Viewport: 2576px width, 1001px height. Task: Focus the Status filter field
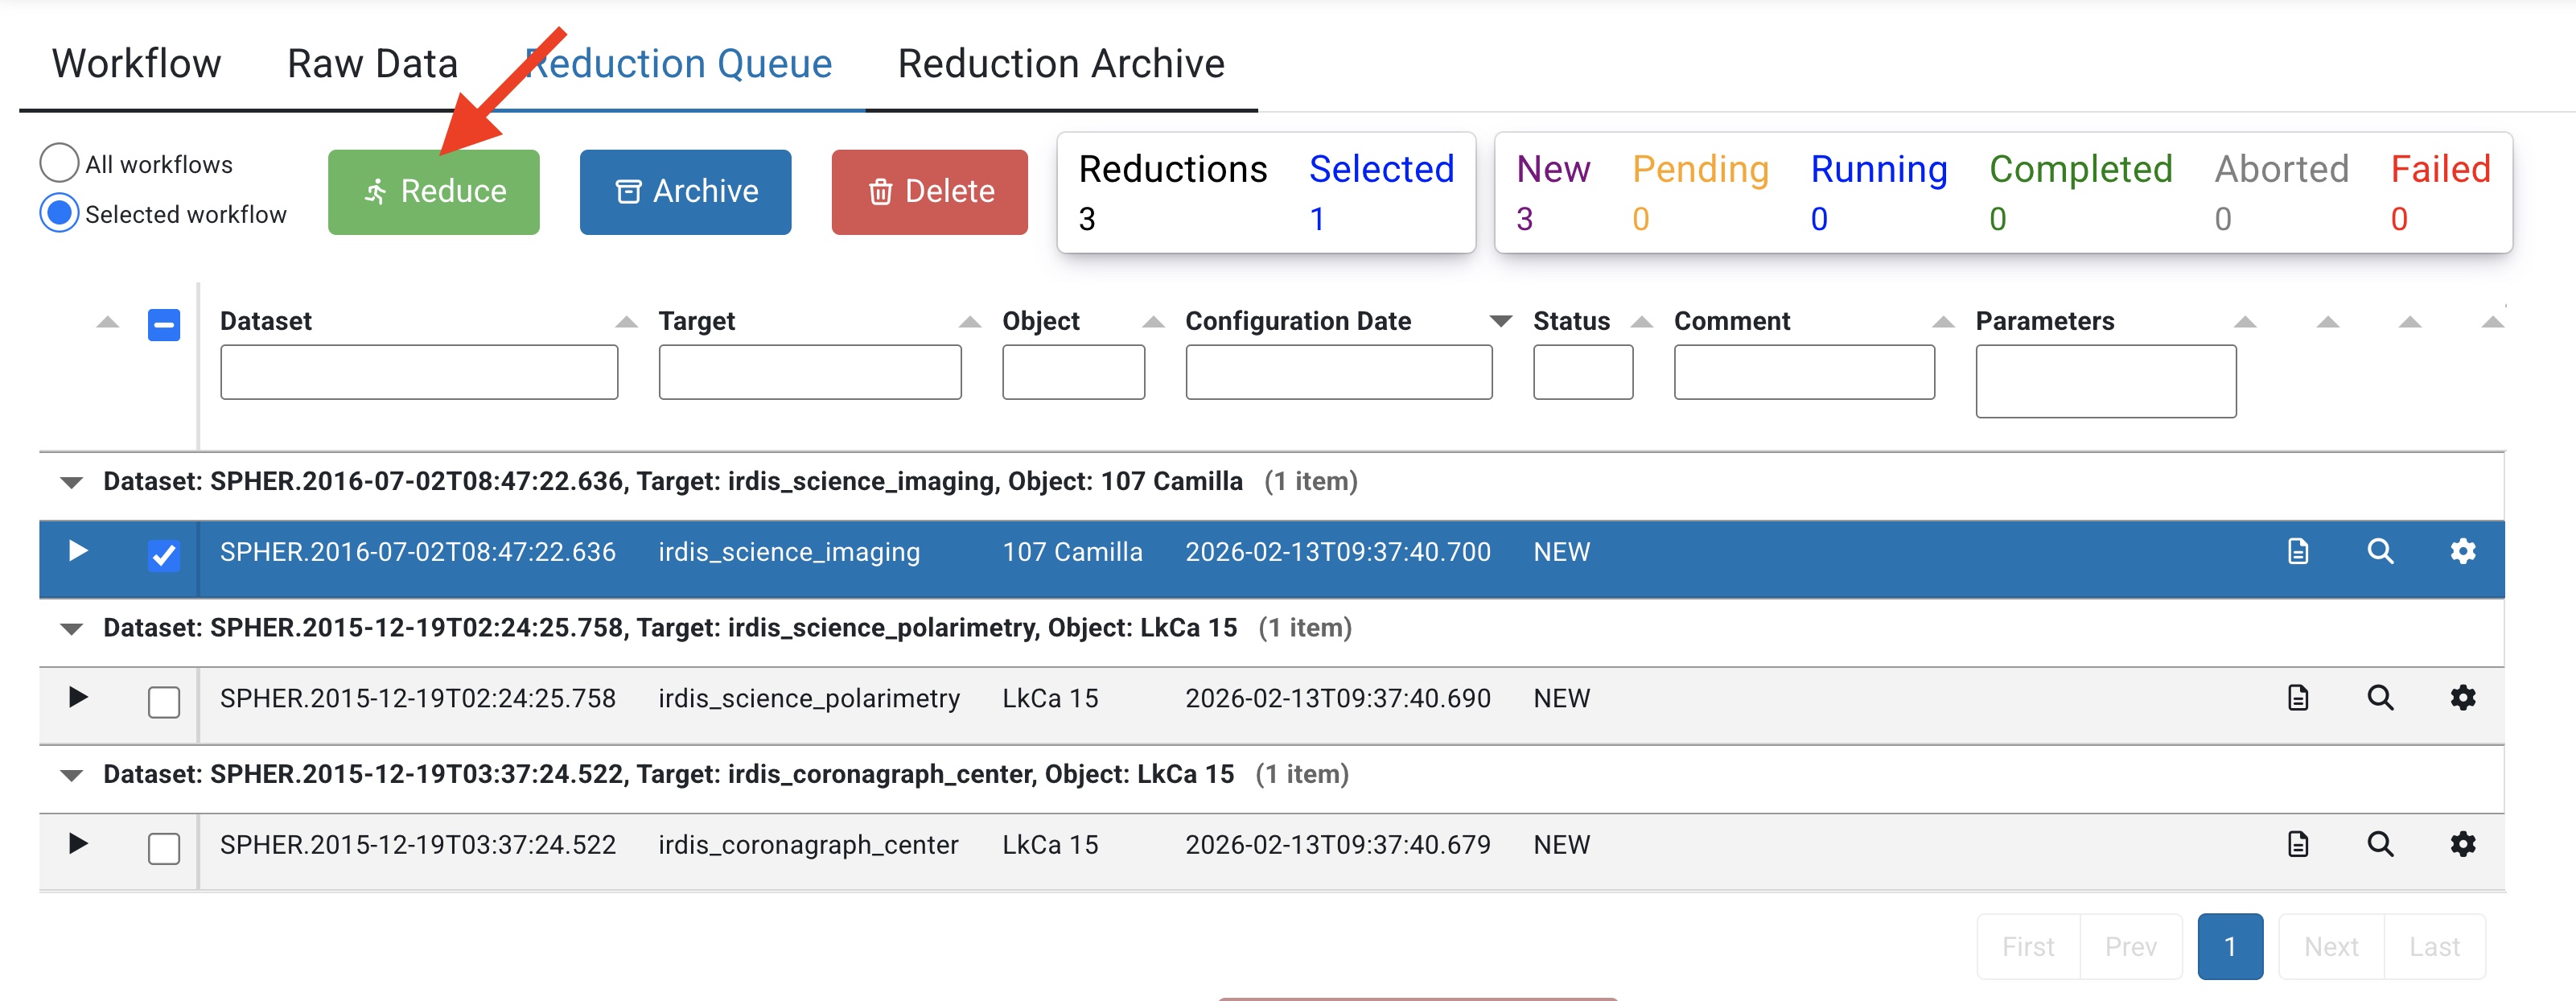pyautogui.click(x=1583, y=372)
